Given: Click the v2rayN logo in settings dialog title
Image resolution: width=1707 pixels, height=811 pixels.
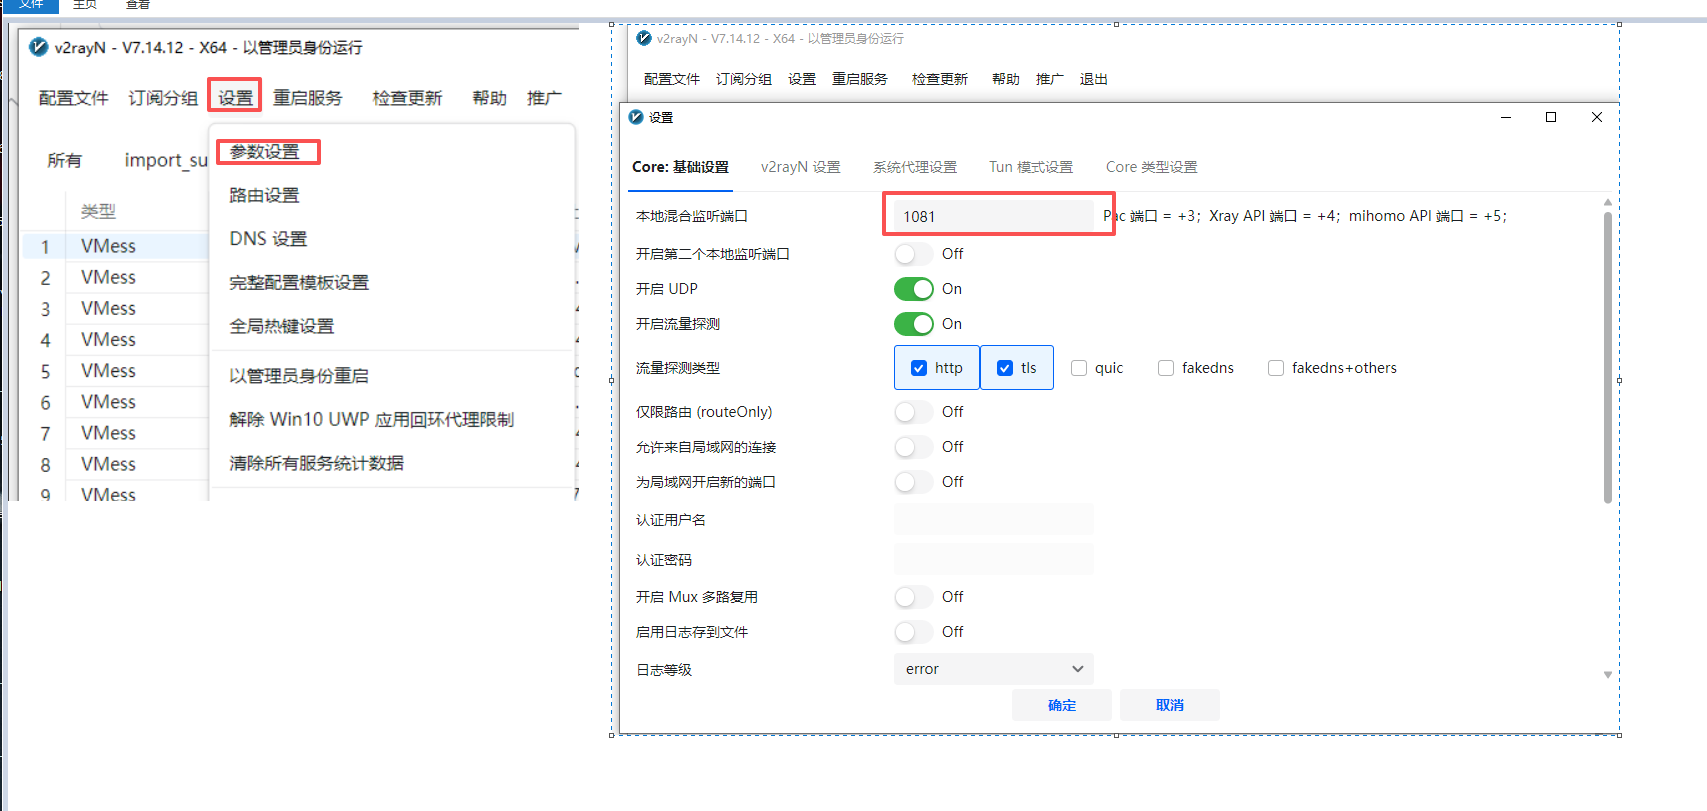Looking at the screenshot, I should click(636, 117).
